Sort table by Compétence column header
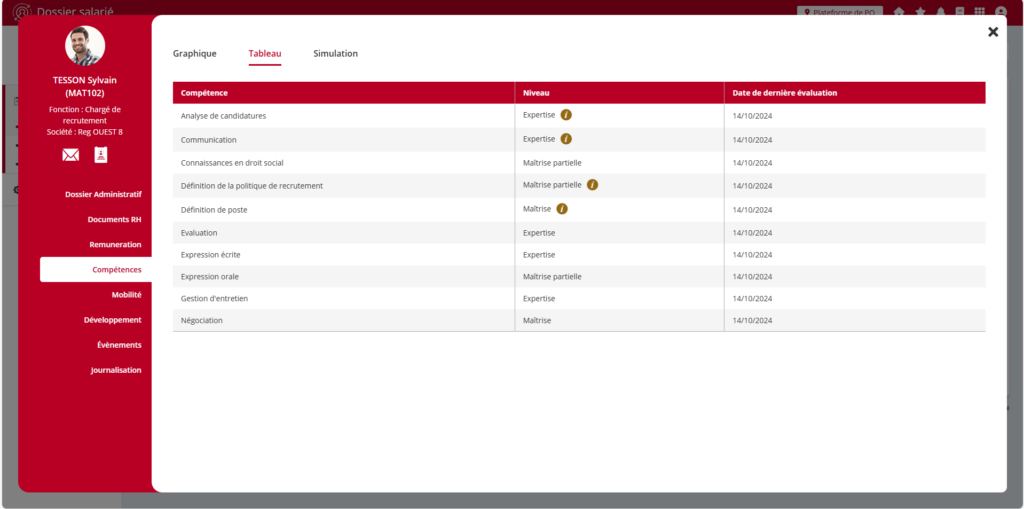The height and width of the screenshot is (509, 1024). click(x=205, y=93)
